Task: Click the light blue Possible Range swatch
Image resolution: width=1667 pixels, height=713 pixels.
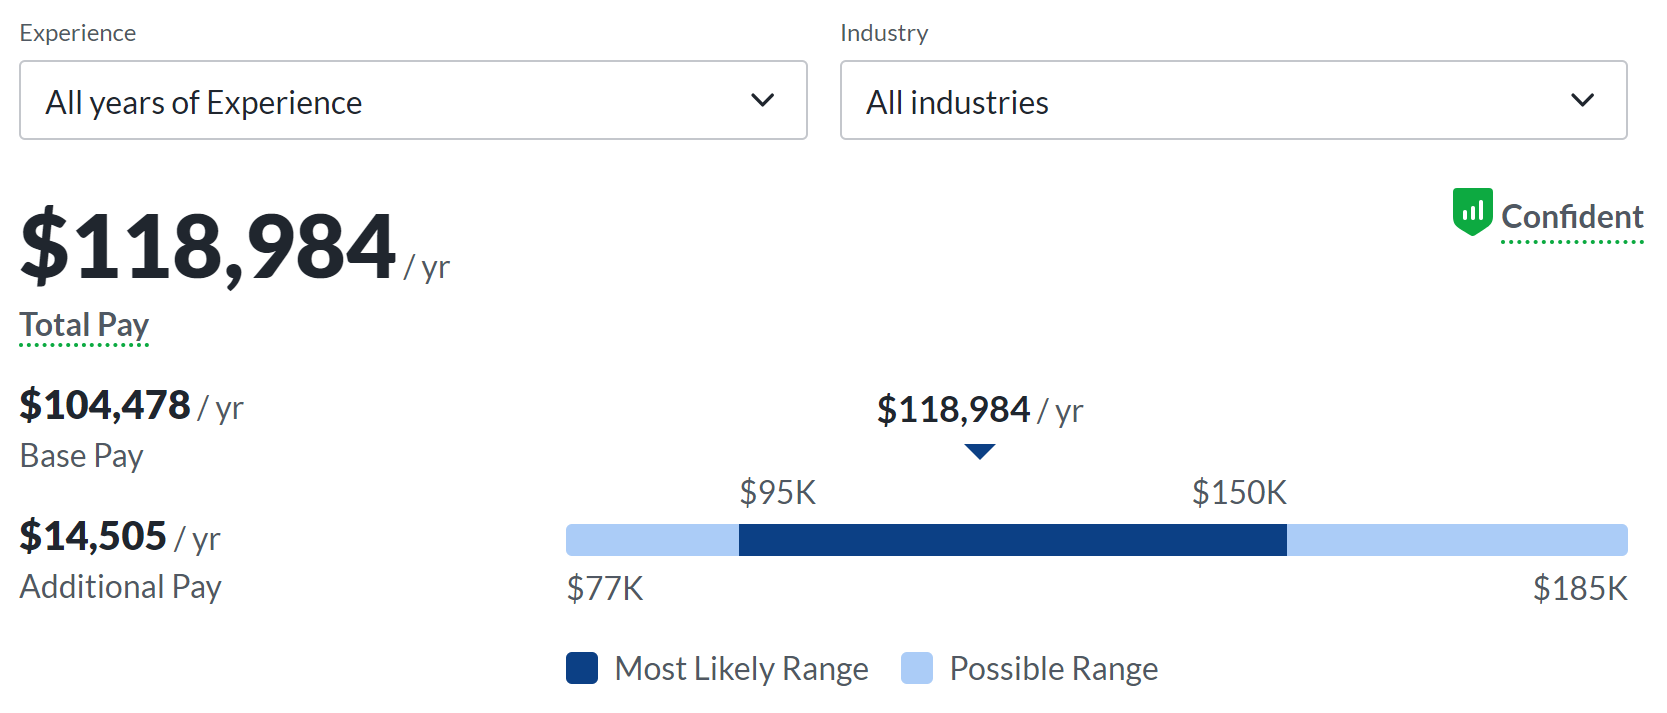Action: coord(917,668)
